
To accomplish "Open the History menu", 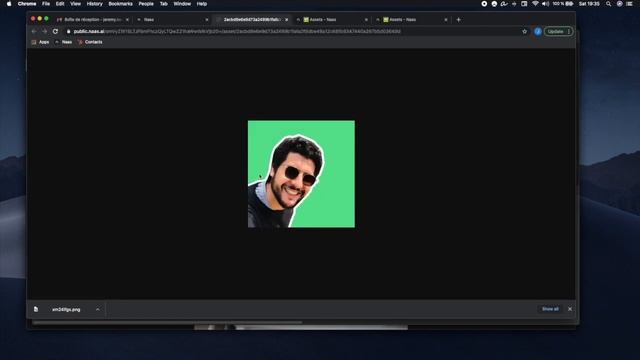I will (x=94, y=4).
